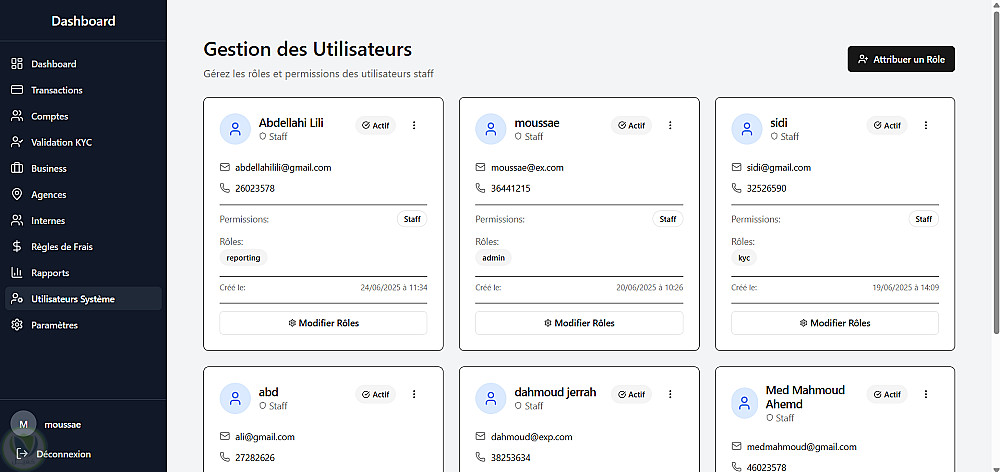Log out using the Déconnexion link
Viewport: 1000px width, 472px height.
[x=62, y=454]
